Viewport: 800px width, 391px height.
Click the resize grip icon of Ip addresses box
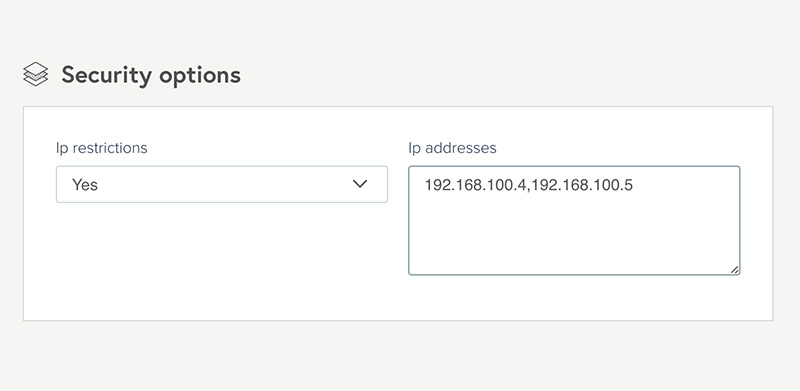[734, 270]
